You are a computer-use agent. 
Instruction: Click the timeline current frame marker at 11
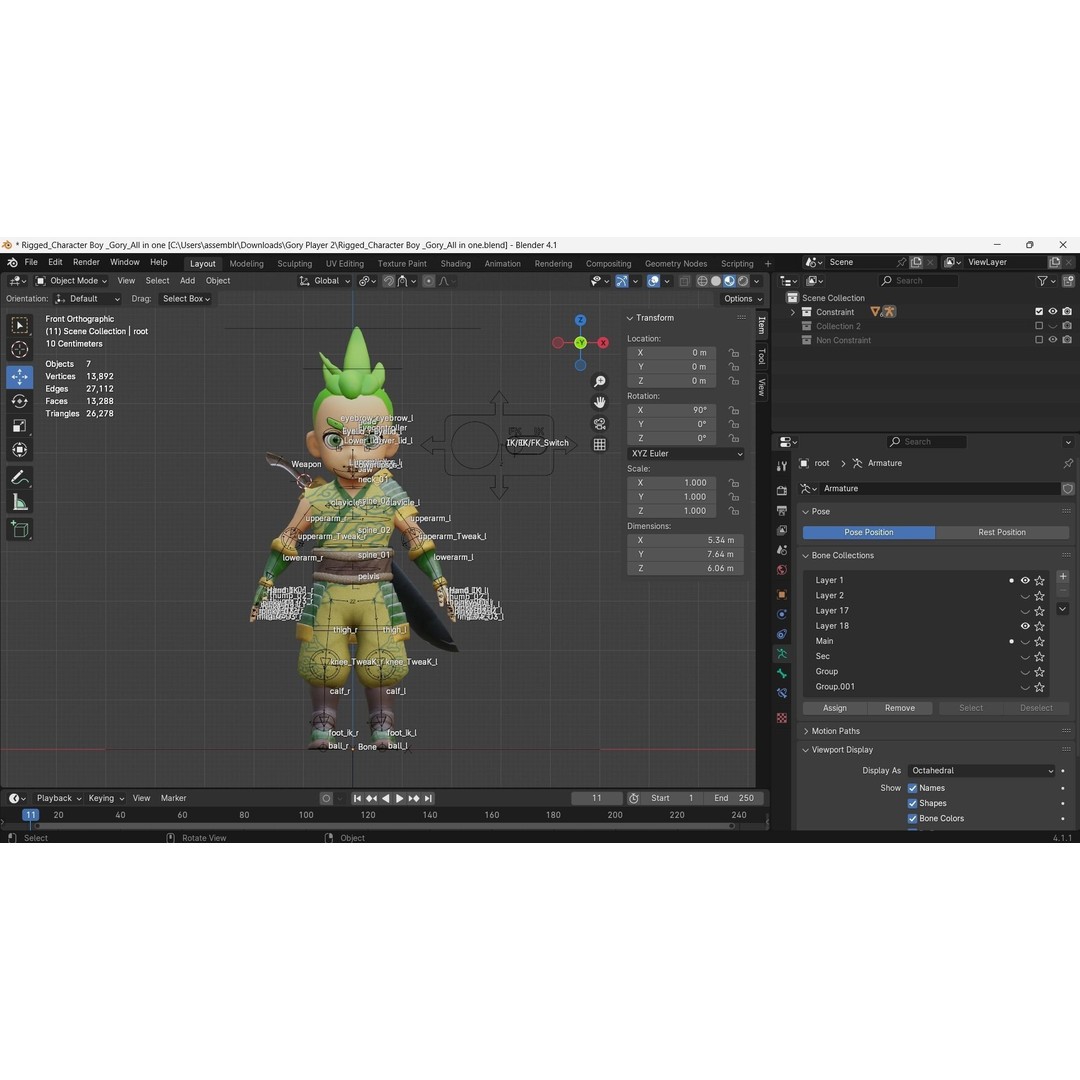tap(30, 816)
